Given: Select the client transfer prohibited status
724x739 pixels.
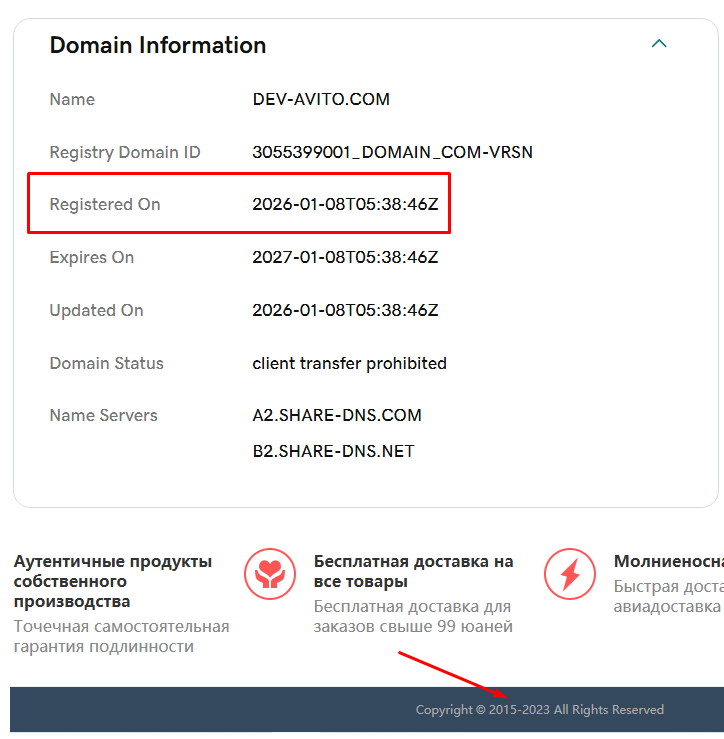Looking at the screenshot, I should tap(349, 363).
